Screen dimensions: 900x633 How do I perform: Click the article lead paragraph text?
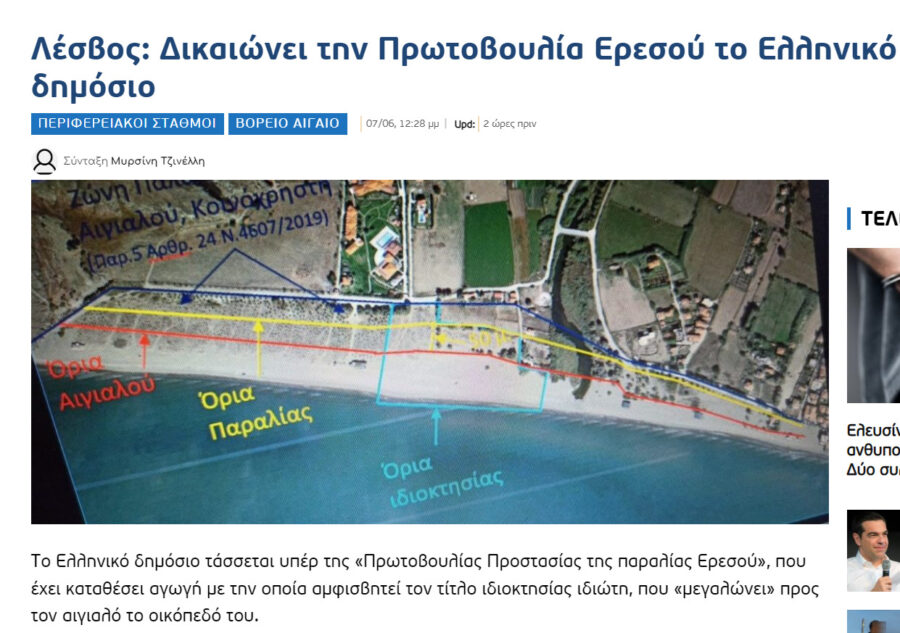pyautogui.click(x=425, y=588)
